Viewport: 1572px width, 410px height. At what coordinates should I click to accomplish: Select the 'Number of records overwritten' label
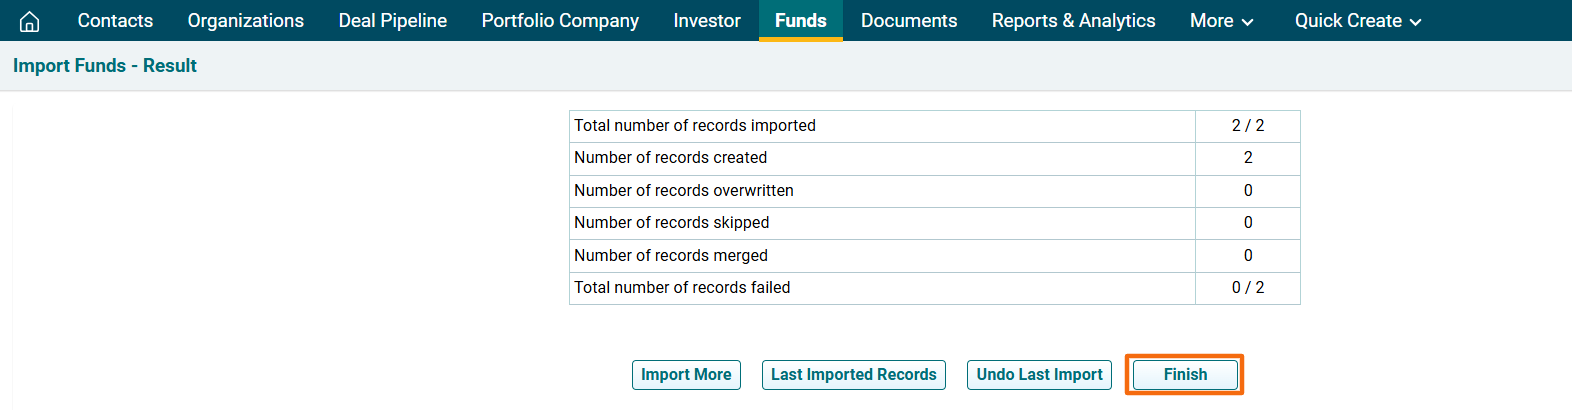click(683, 191)
